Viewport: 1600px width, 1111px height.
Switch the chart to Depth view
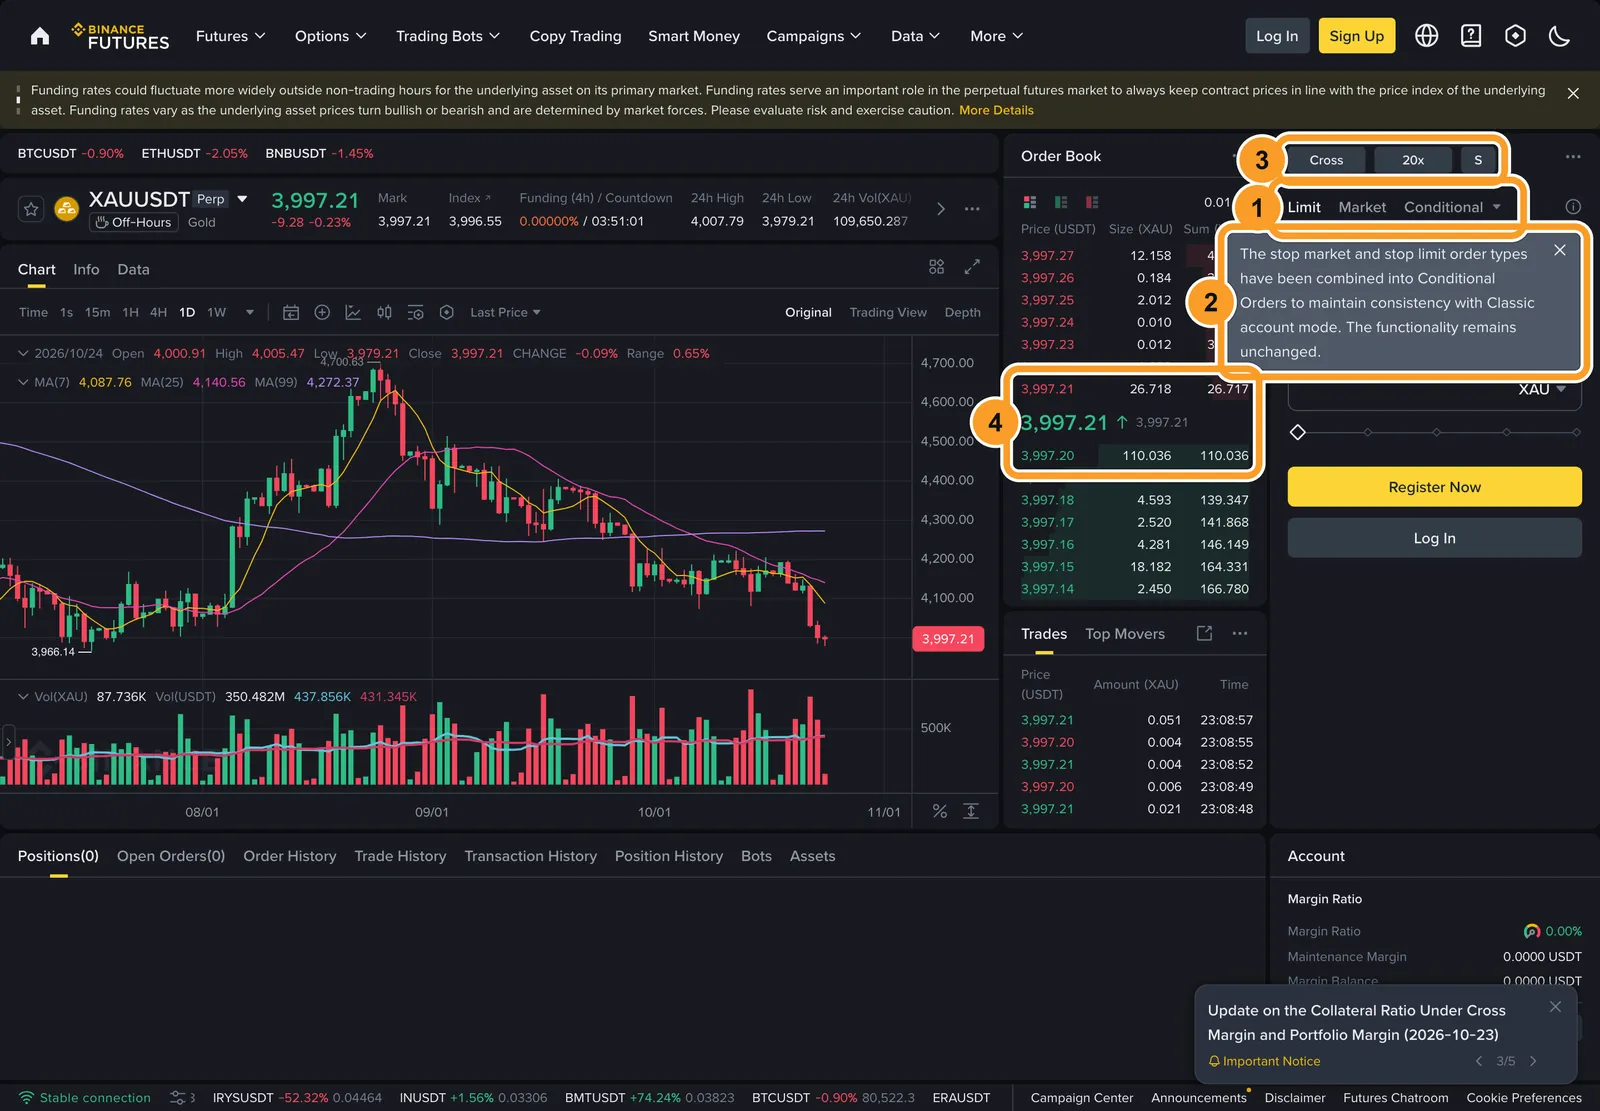coord(963,312)
